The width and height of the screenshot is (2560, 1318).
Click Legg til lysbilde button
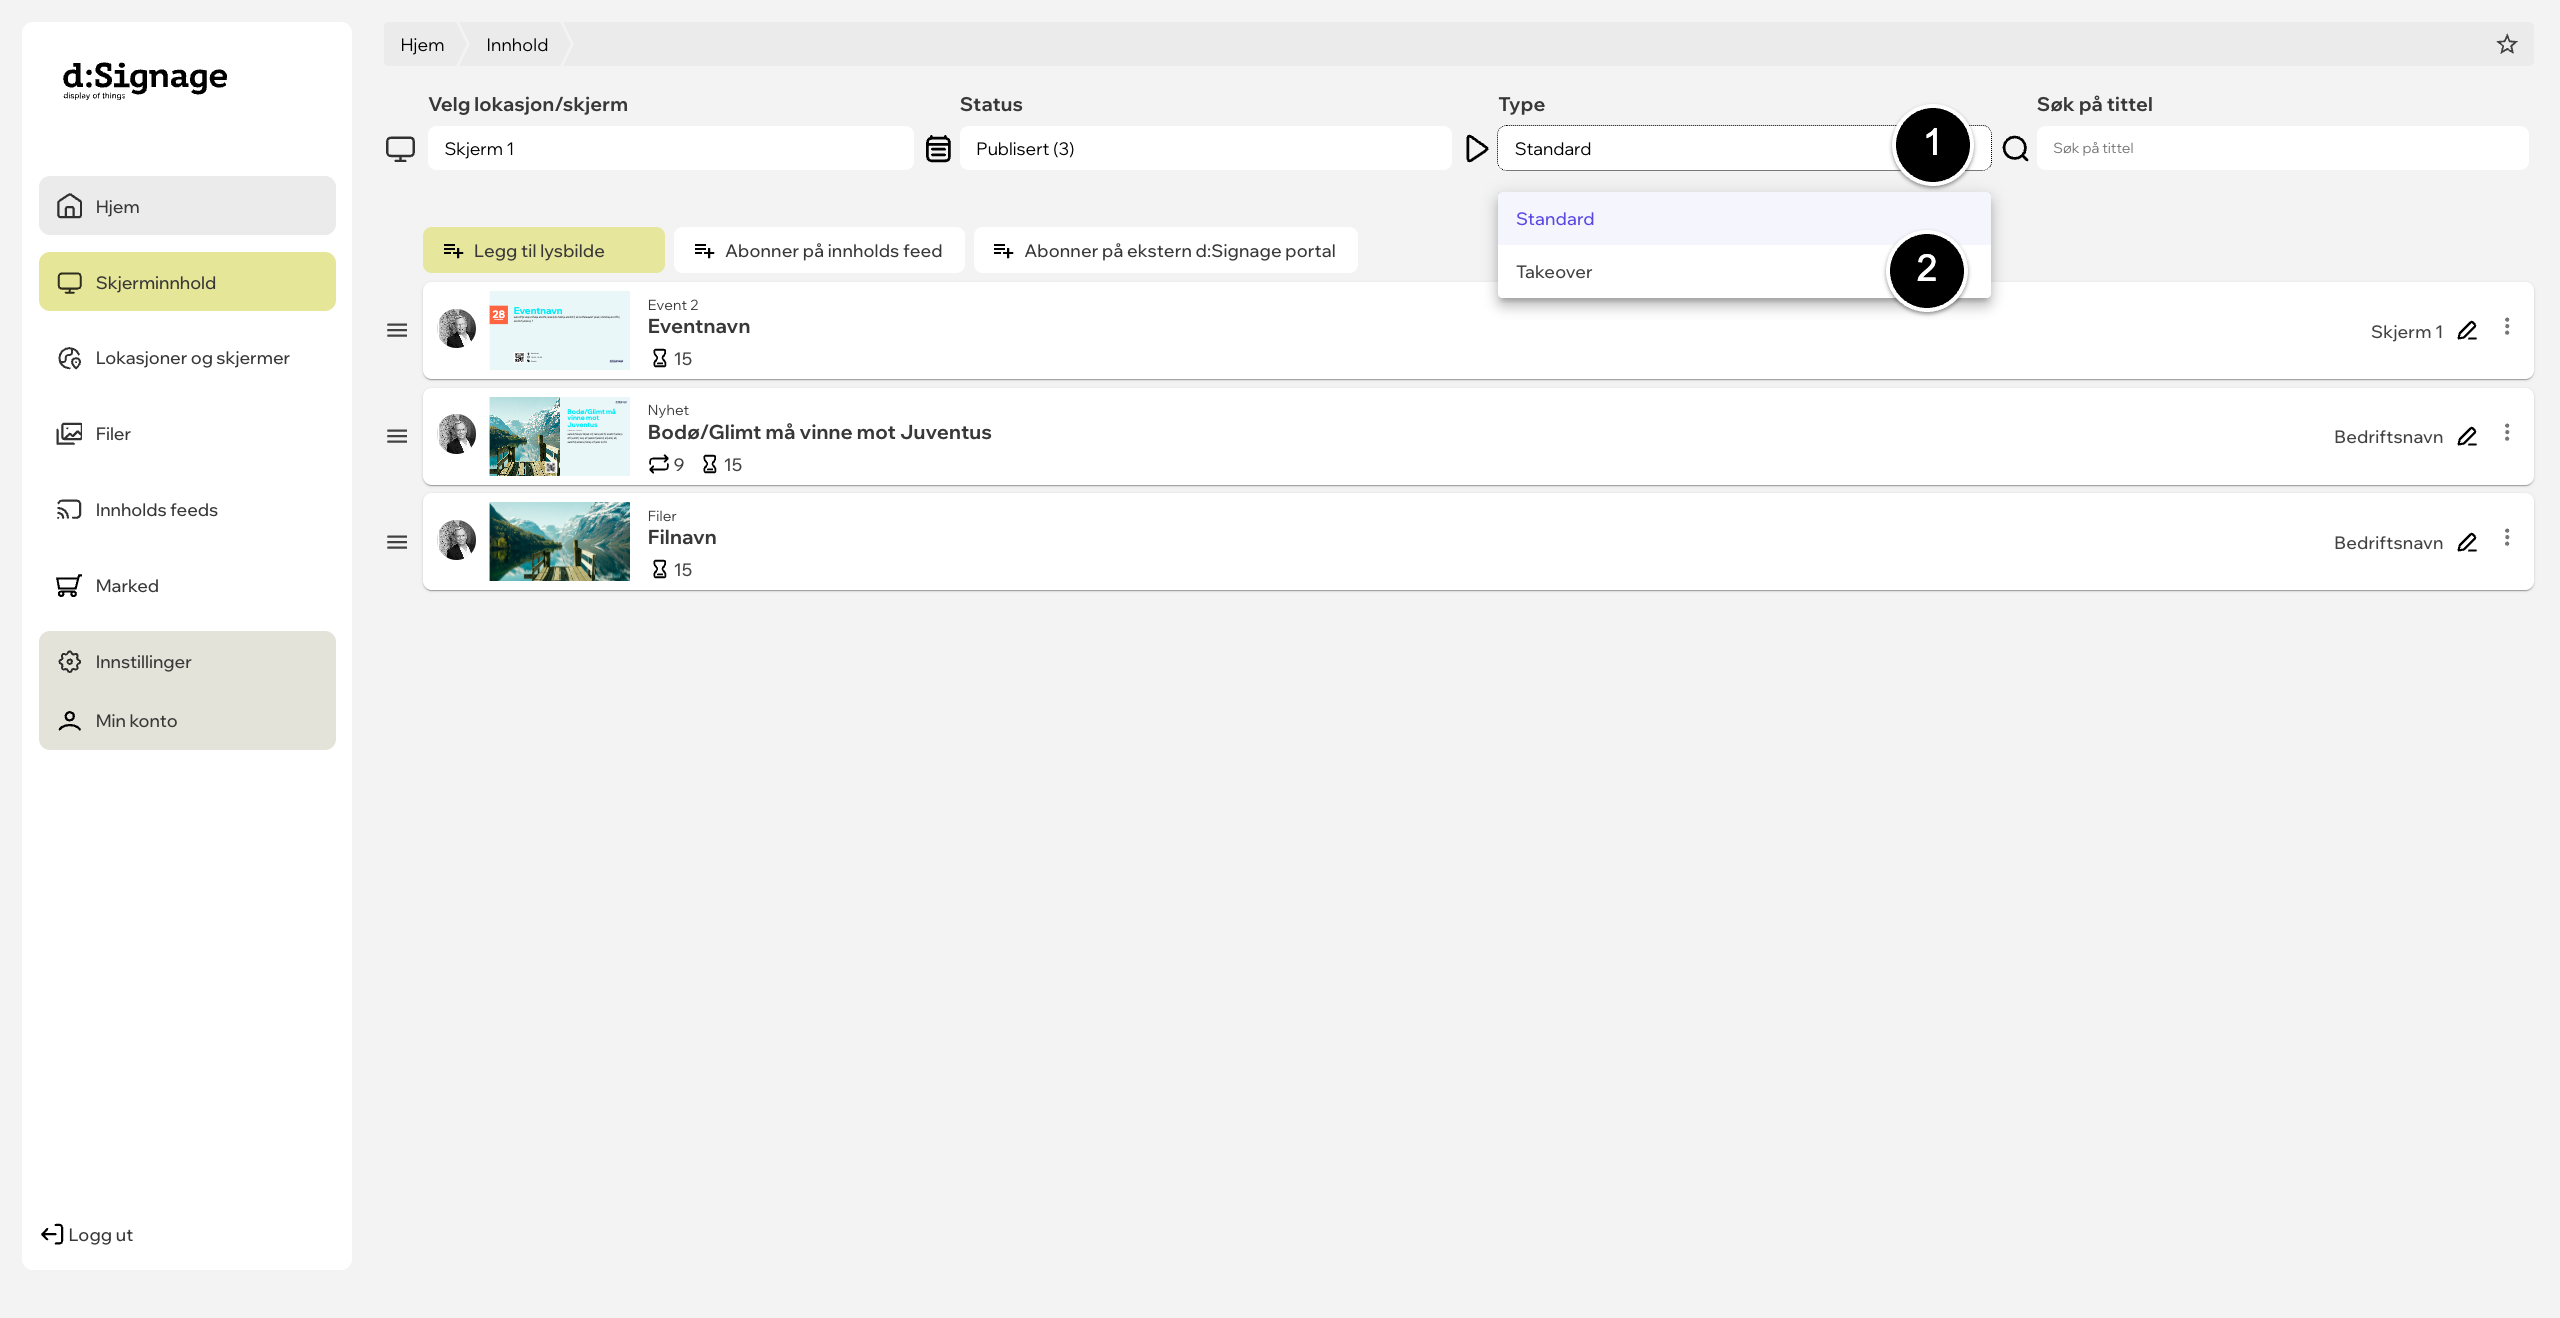click(543, 250)
